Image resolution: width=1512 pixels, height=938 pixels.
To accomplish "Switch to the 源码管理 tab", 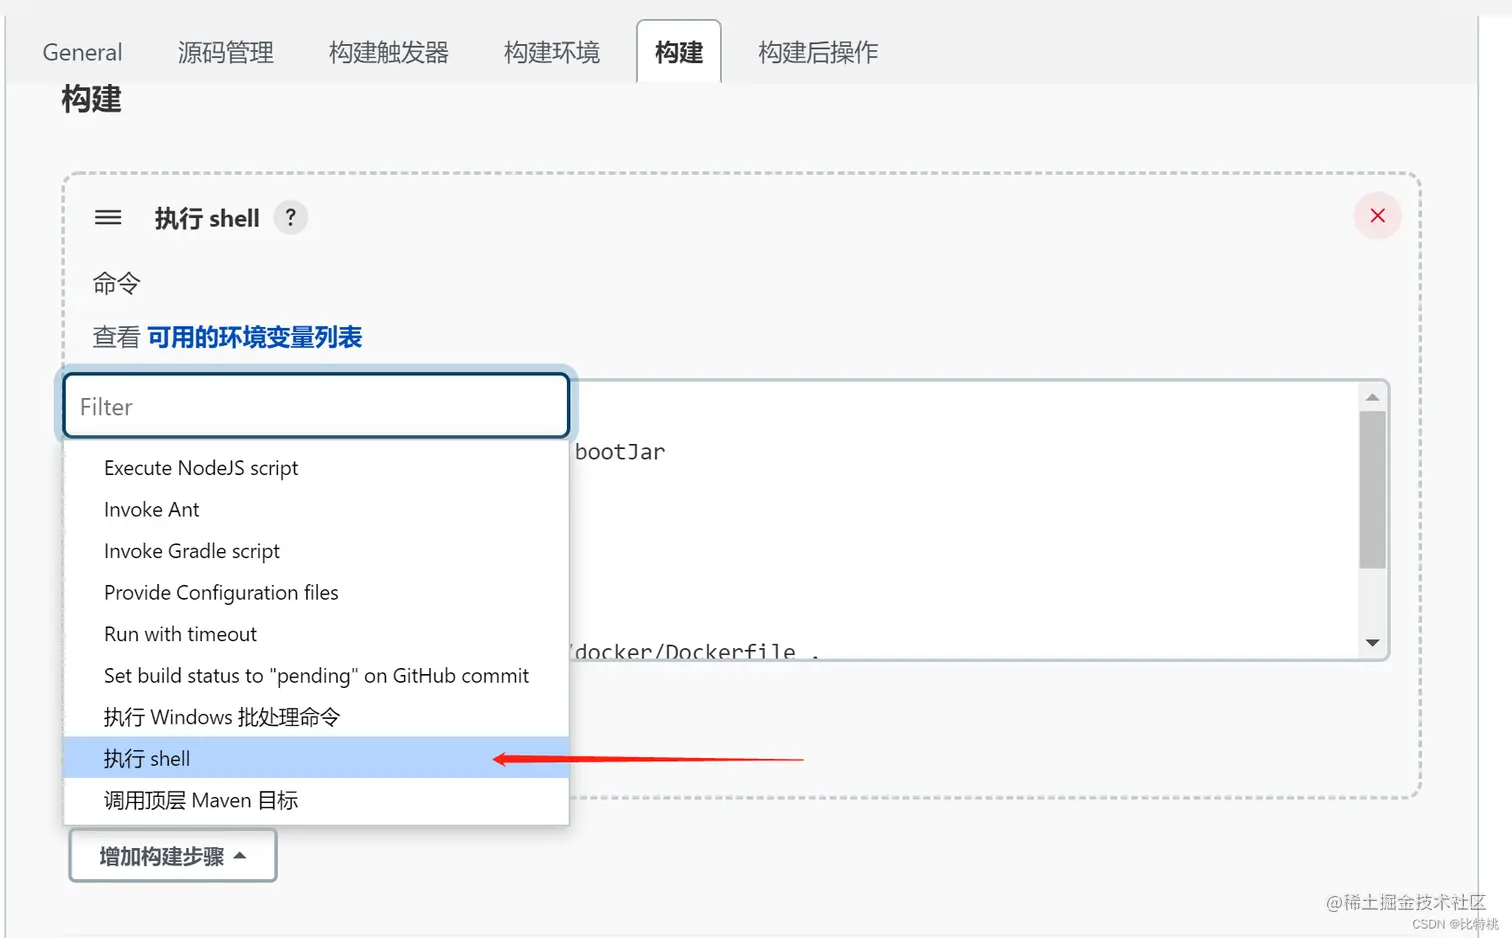I will [x=226, y=52].
